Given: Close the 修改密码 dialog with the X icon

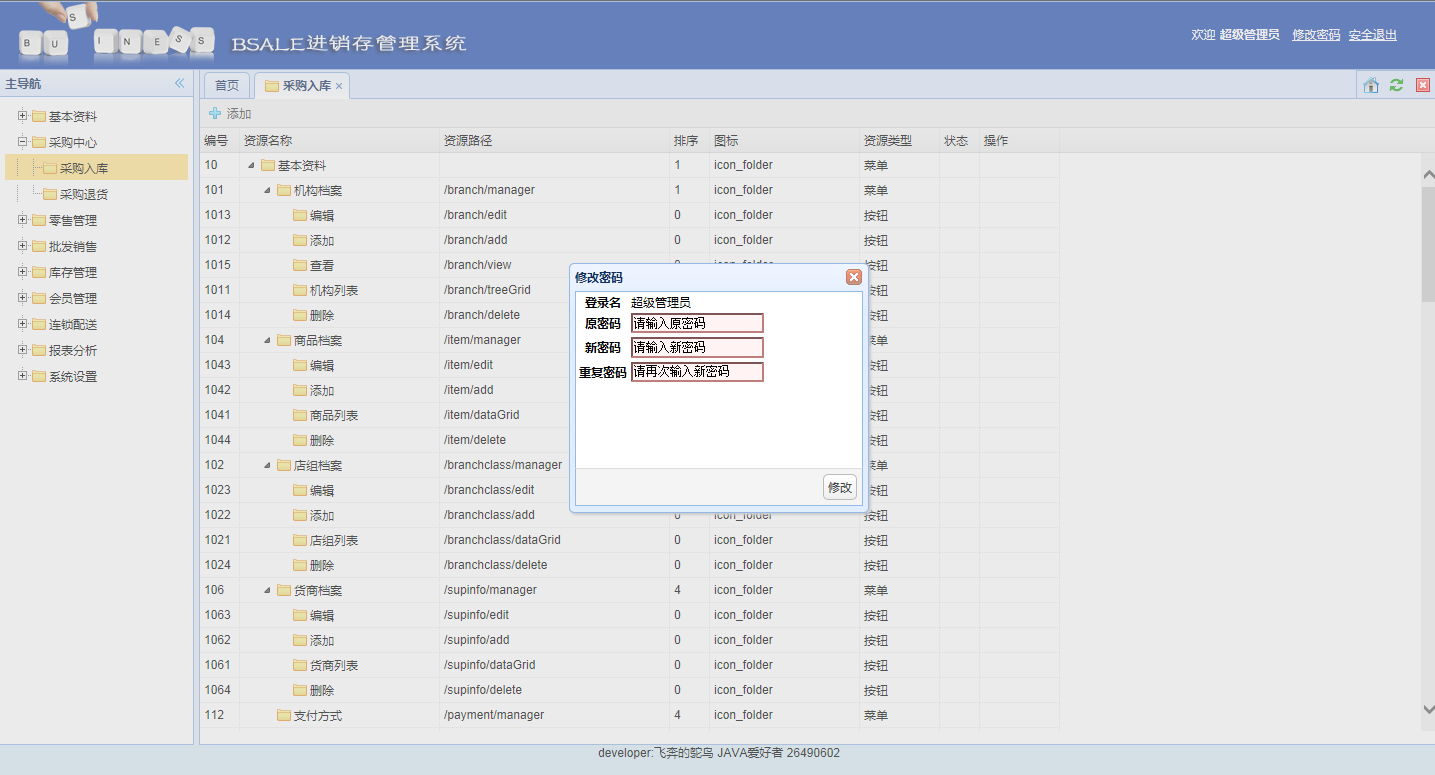Looking at the screenshot, I should pos(853,277).
